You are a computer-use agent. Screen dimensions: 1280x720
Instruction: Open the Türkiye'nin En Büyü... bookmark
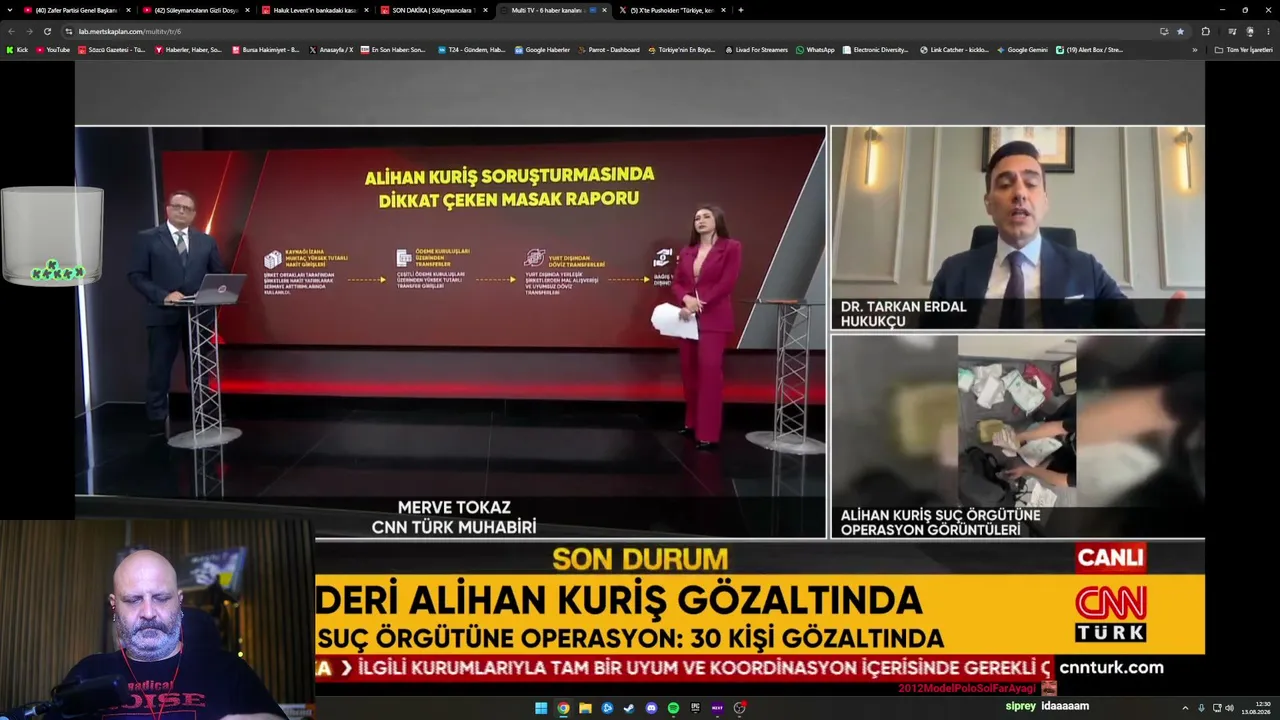pos(681,49)
